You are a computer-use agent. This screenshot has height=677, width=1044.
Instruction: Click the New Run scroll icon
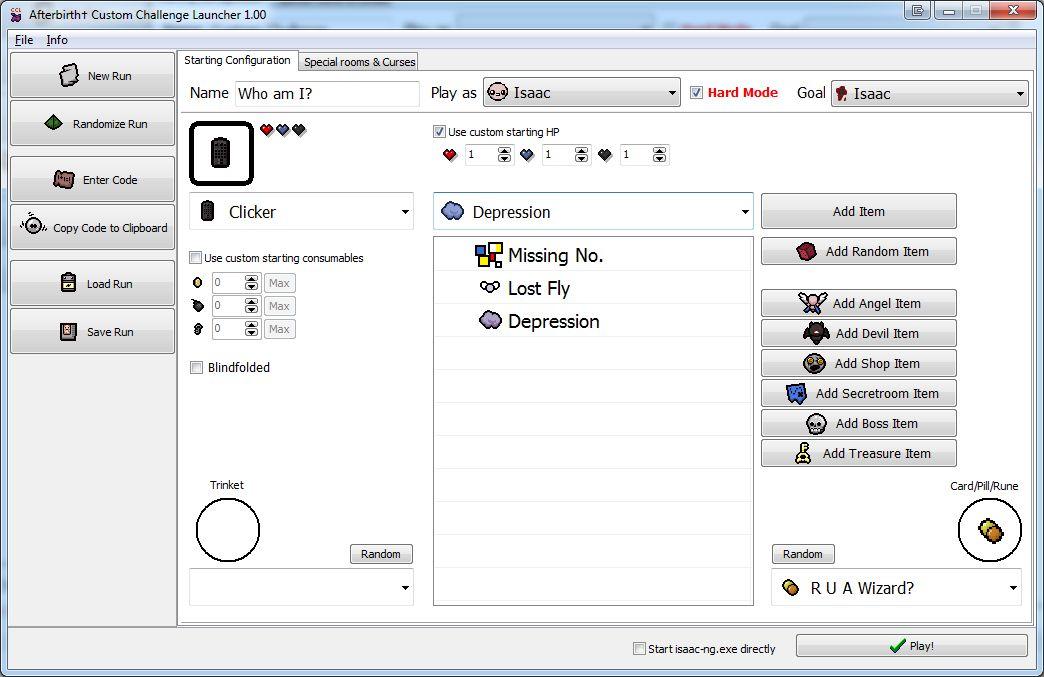[69, 75]
